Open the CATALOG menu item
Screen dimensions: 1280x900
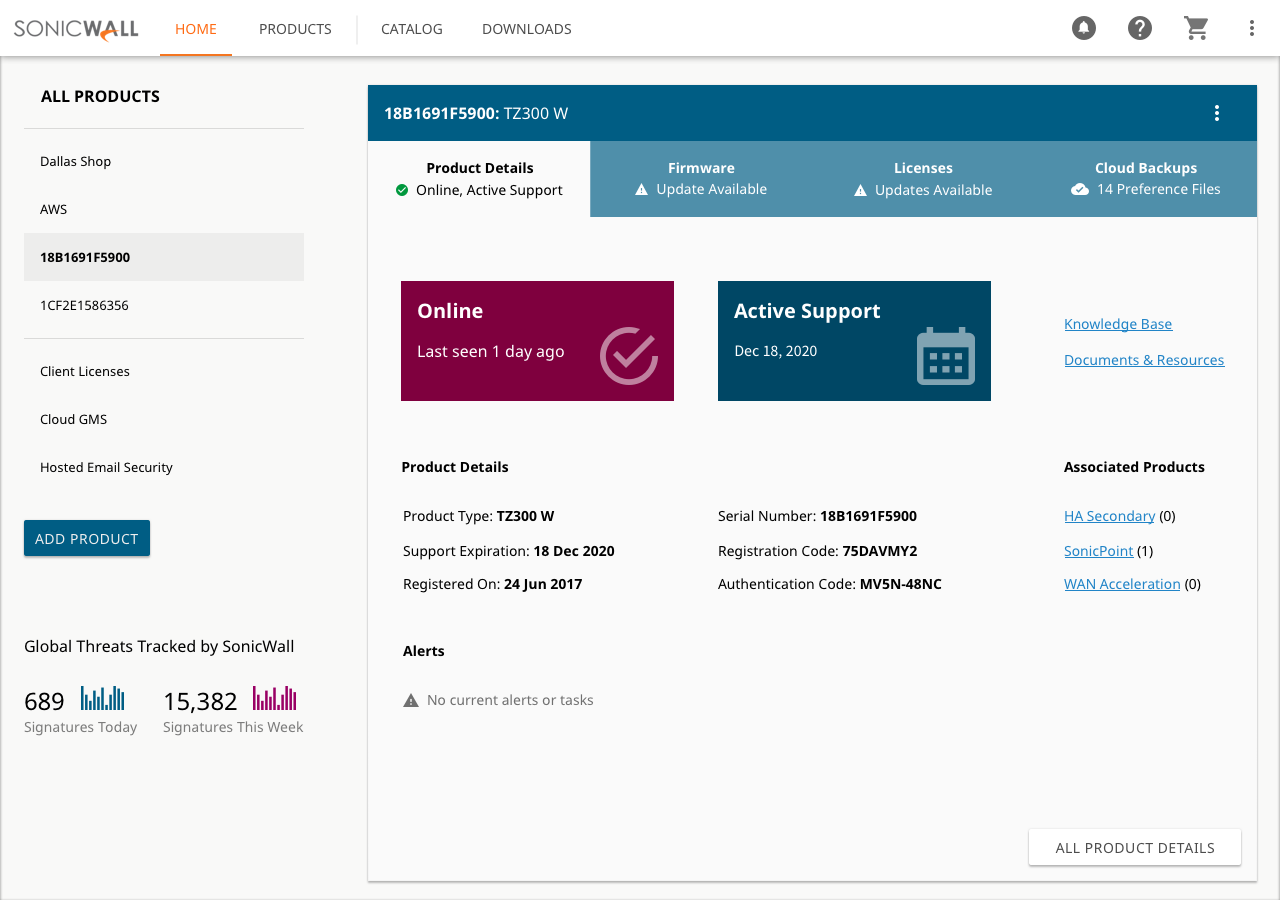[x=412, y=29]
